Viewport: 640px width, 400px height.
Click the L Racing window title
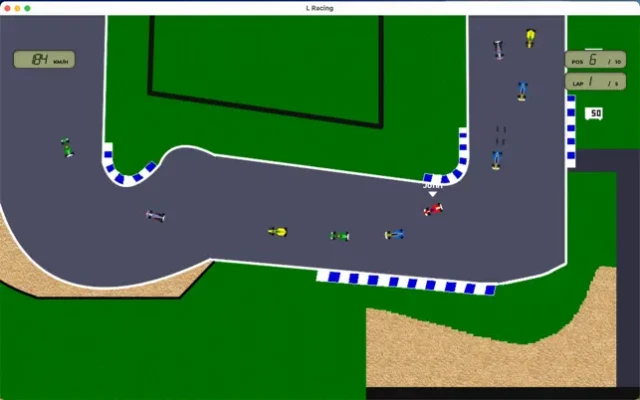pos(320,7)
